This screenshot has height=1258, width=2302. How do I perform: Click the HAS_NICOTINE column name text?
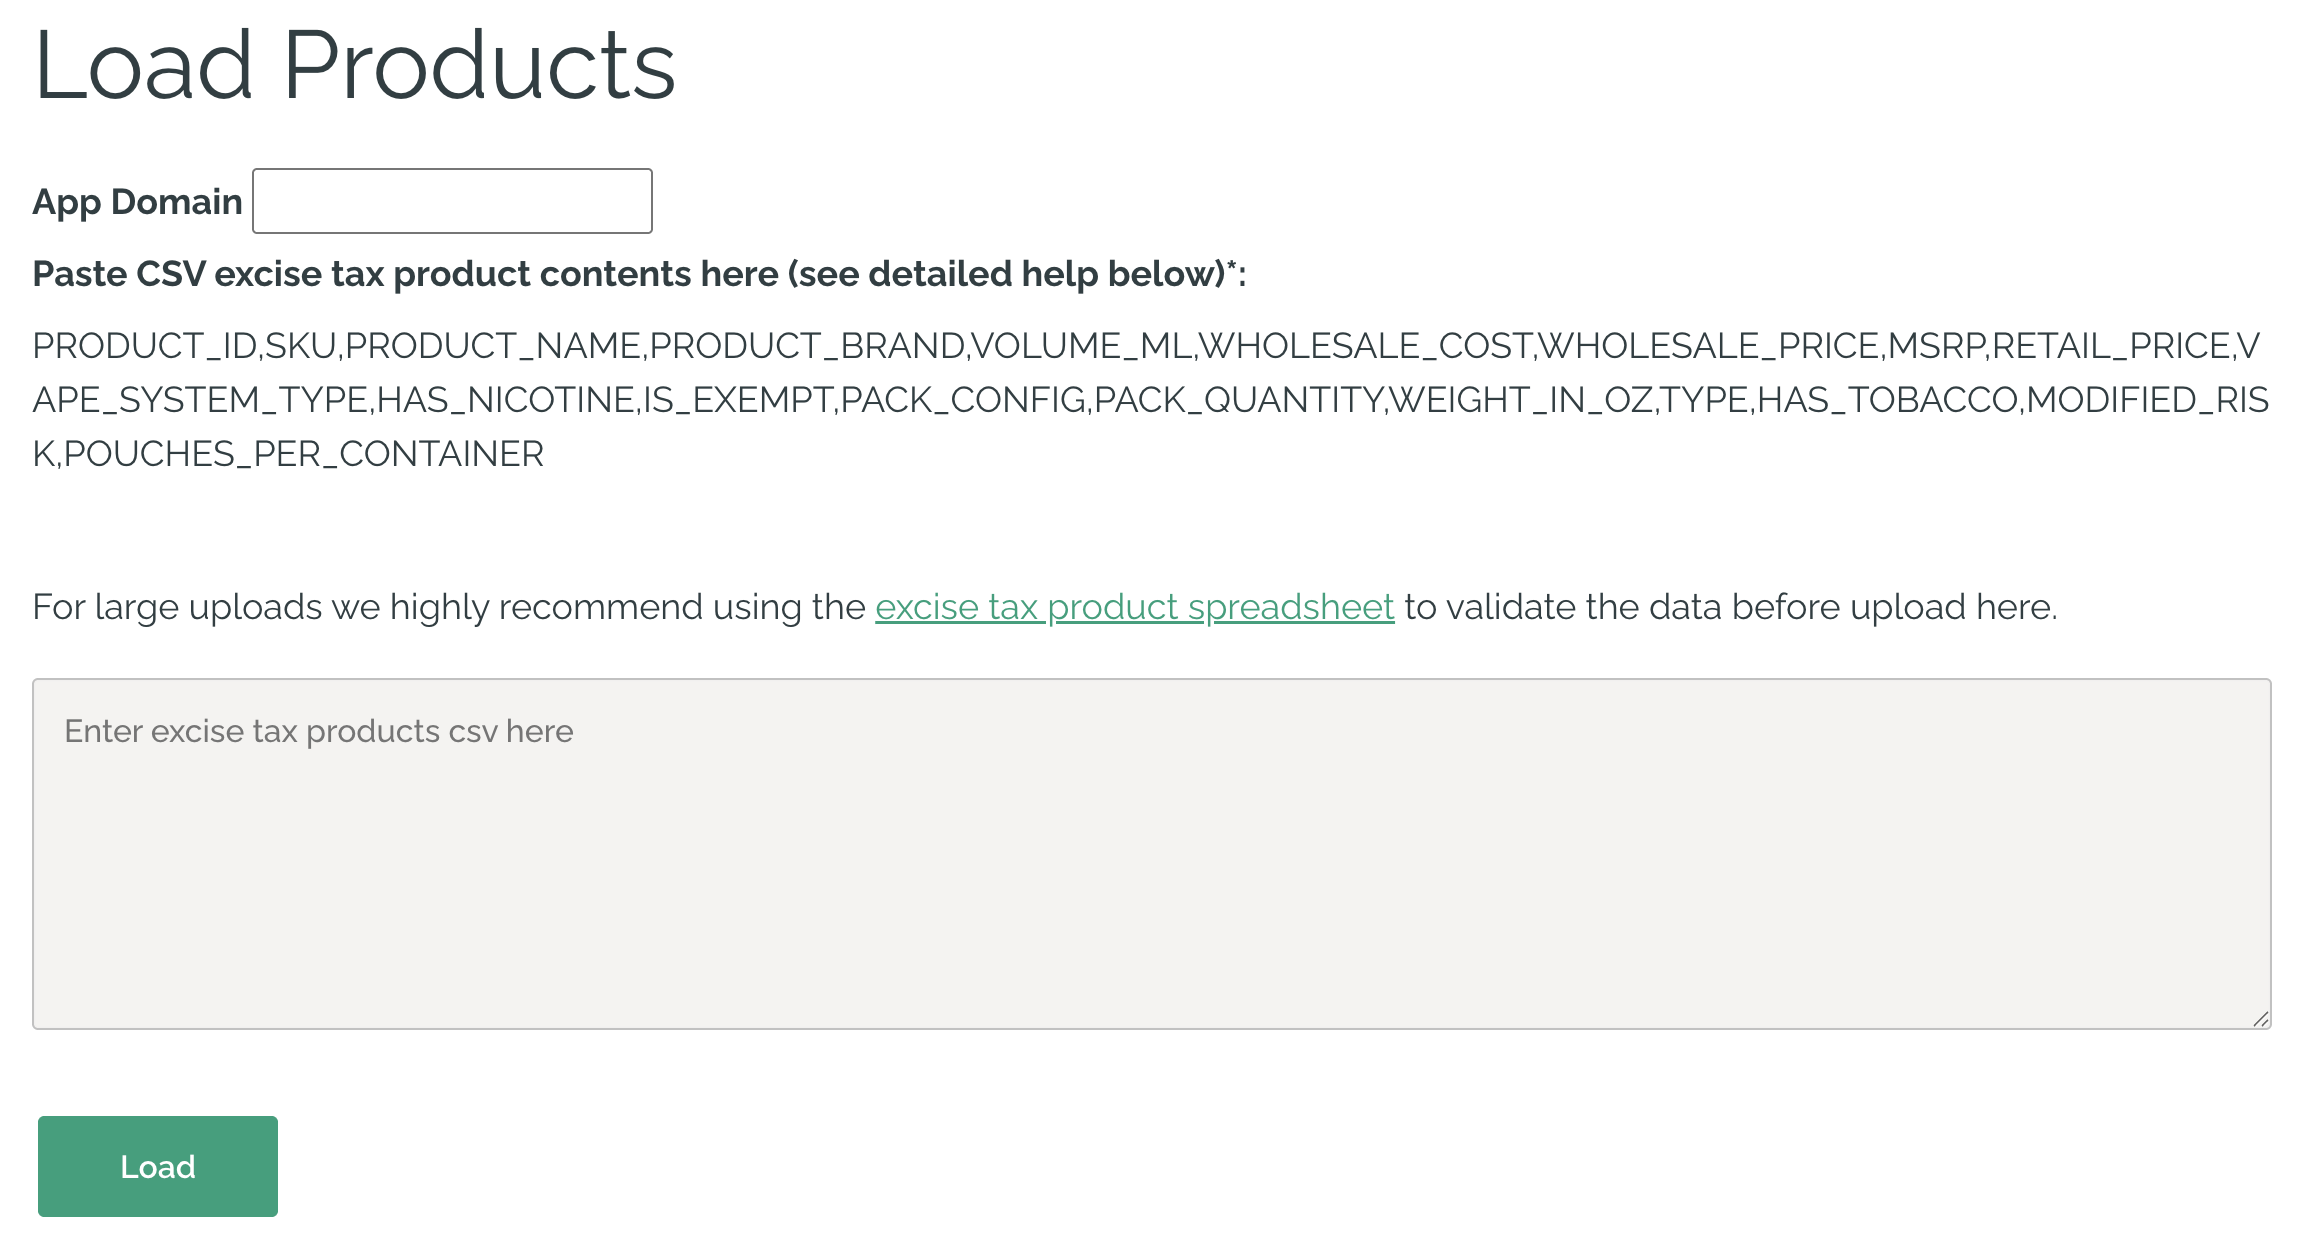coord(505,400)
